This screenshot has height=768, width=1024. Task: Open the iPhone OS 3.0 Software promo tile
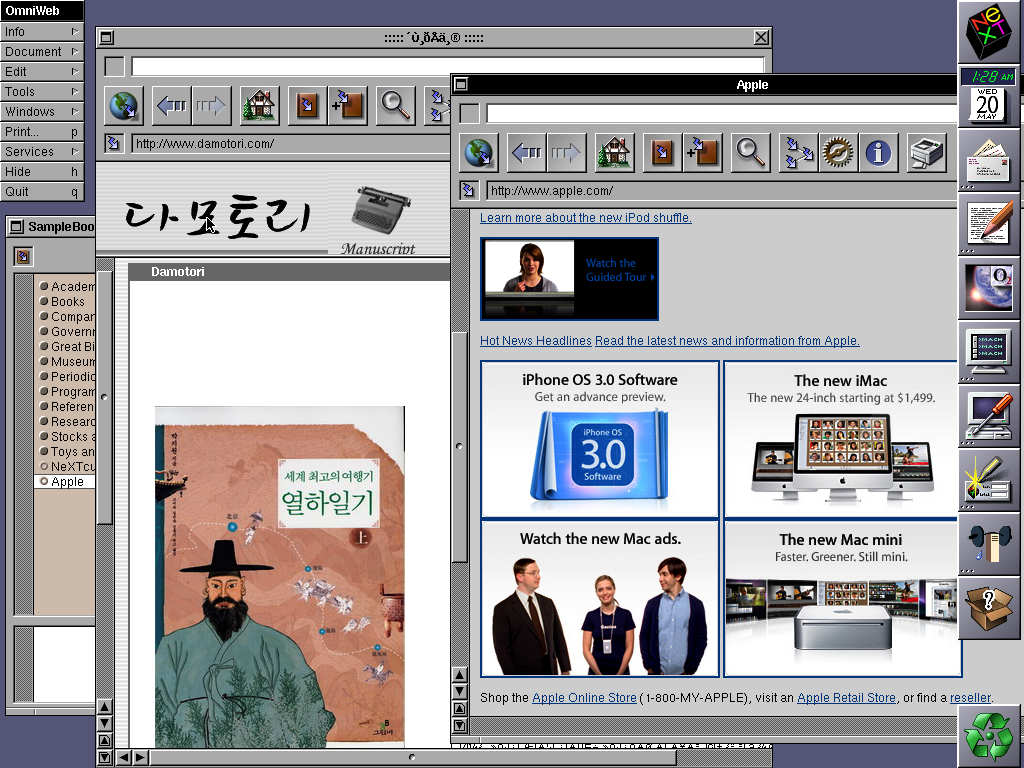point(600,439)
